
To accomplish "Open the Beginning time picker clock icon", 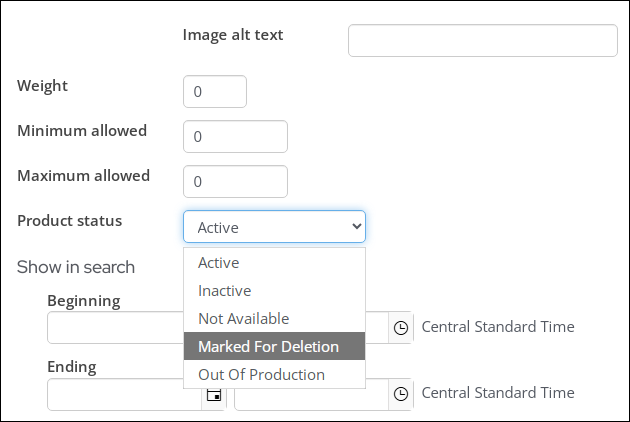I will pos(401,328).
